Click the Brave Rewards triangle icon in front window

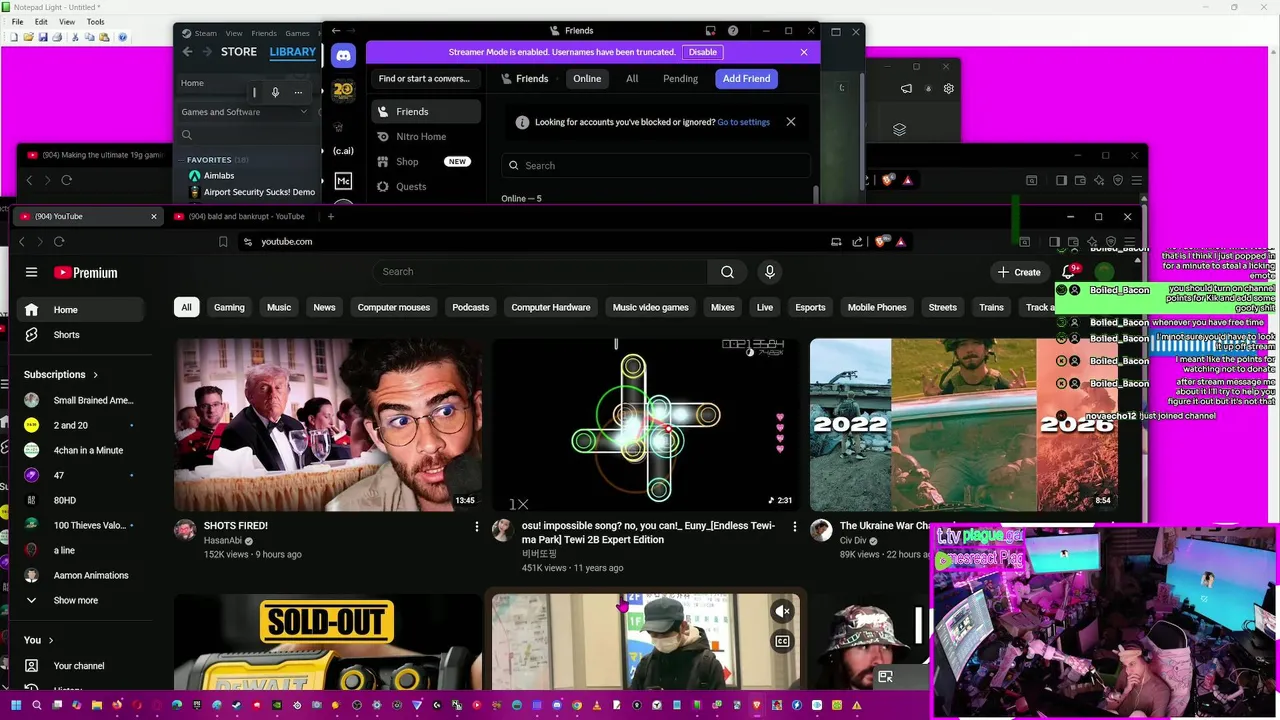901,241
